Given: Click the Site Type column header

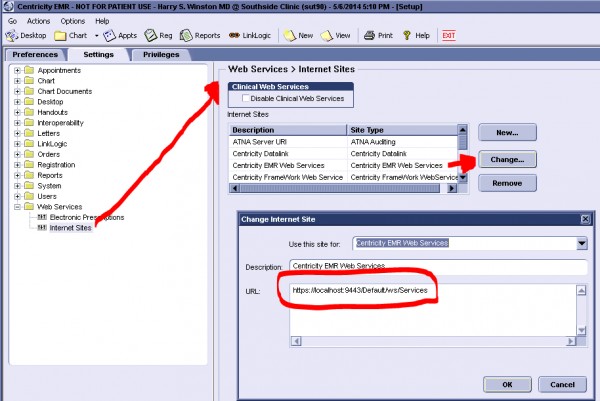Looking at the screenshot, I should coord(402,130).
